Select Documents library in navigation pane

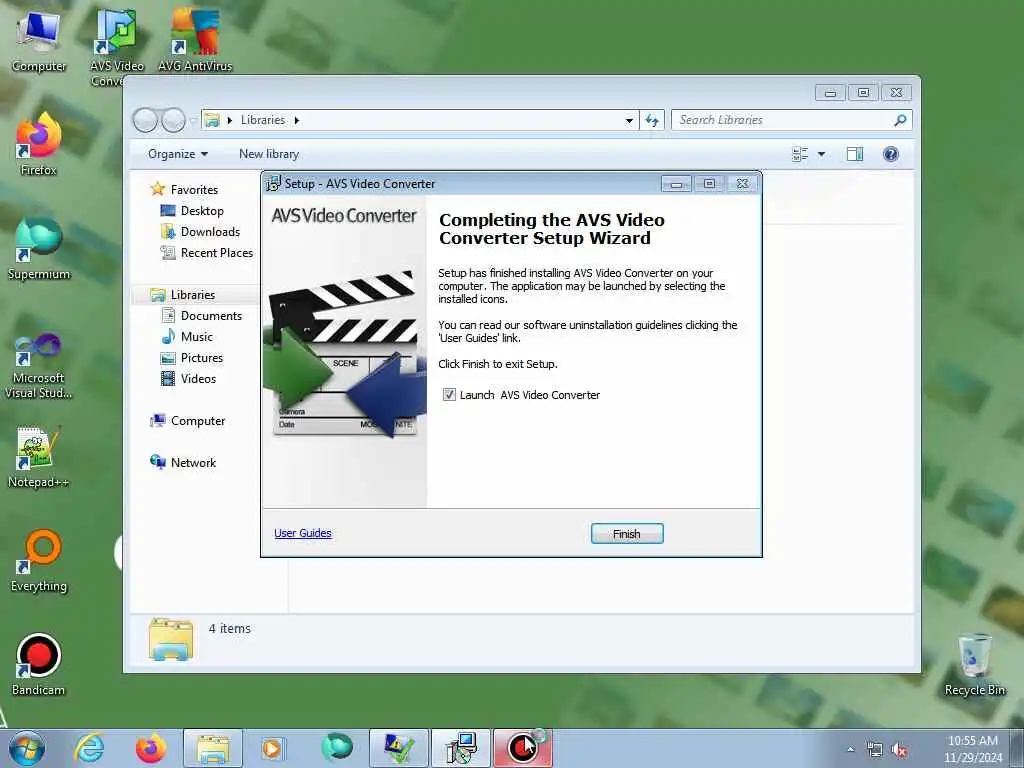click(x=211, y=315)
